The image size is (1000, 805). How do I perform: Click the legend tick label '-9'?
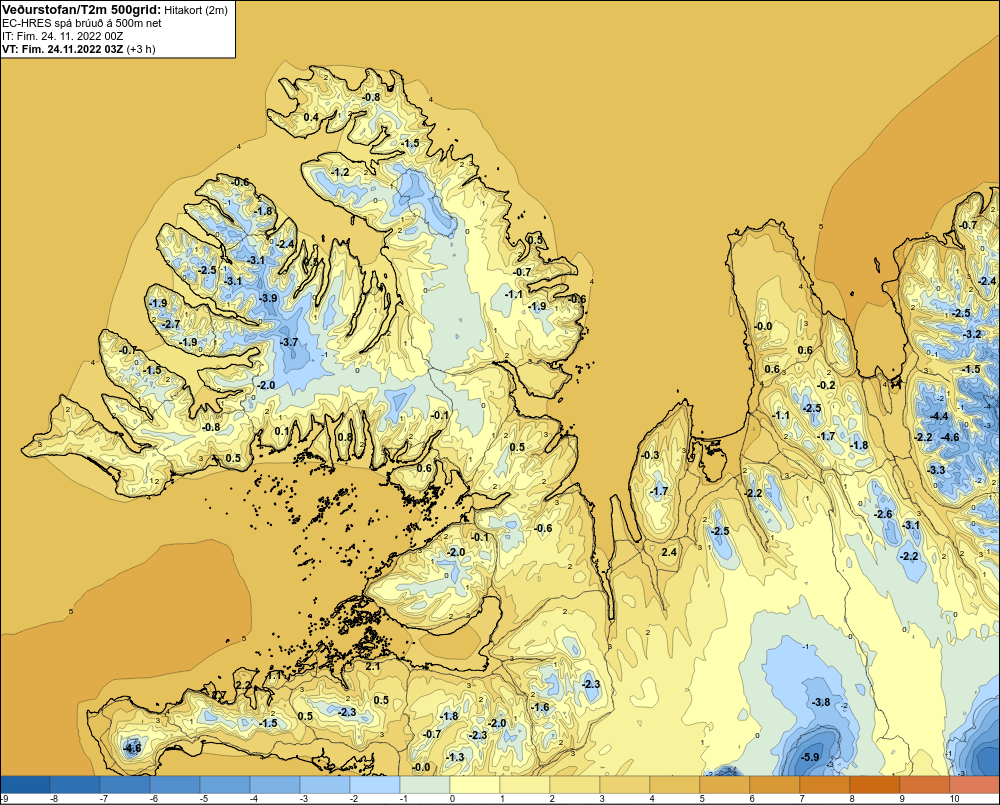tap(4, 799)
